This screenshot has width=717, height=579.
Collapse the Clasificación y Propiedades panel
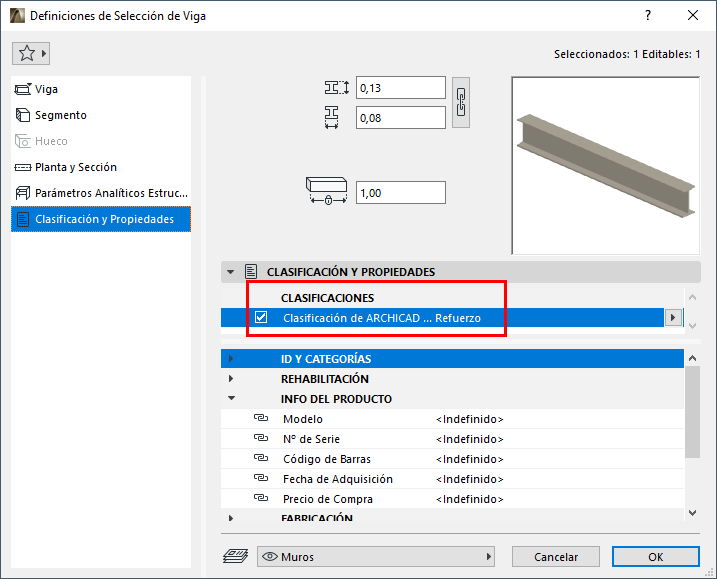click(x=231, y=271)
